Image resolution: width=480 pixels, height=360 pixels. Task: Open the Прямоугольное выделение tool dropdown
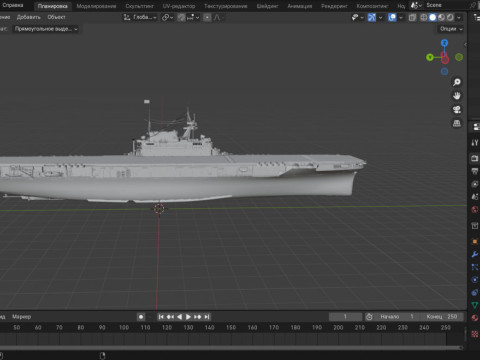tap(46, 29)
